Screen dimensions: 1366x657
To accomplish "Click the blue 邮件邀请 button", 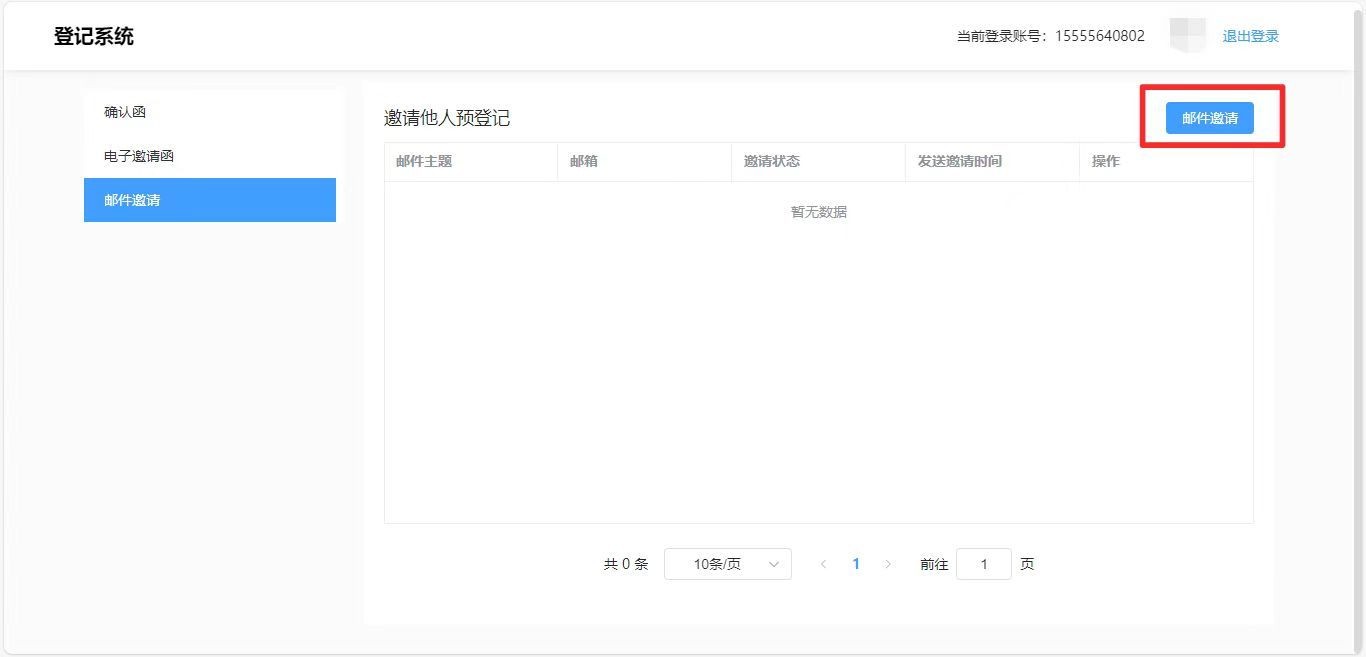I will pyautogui.click(x=1209, y=118).
